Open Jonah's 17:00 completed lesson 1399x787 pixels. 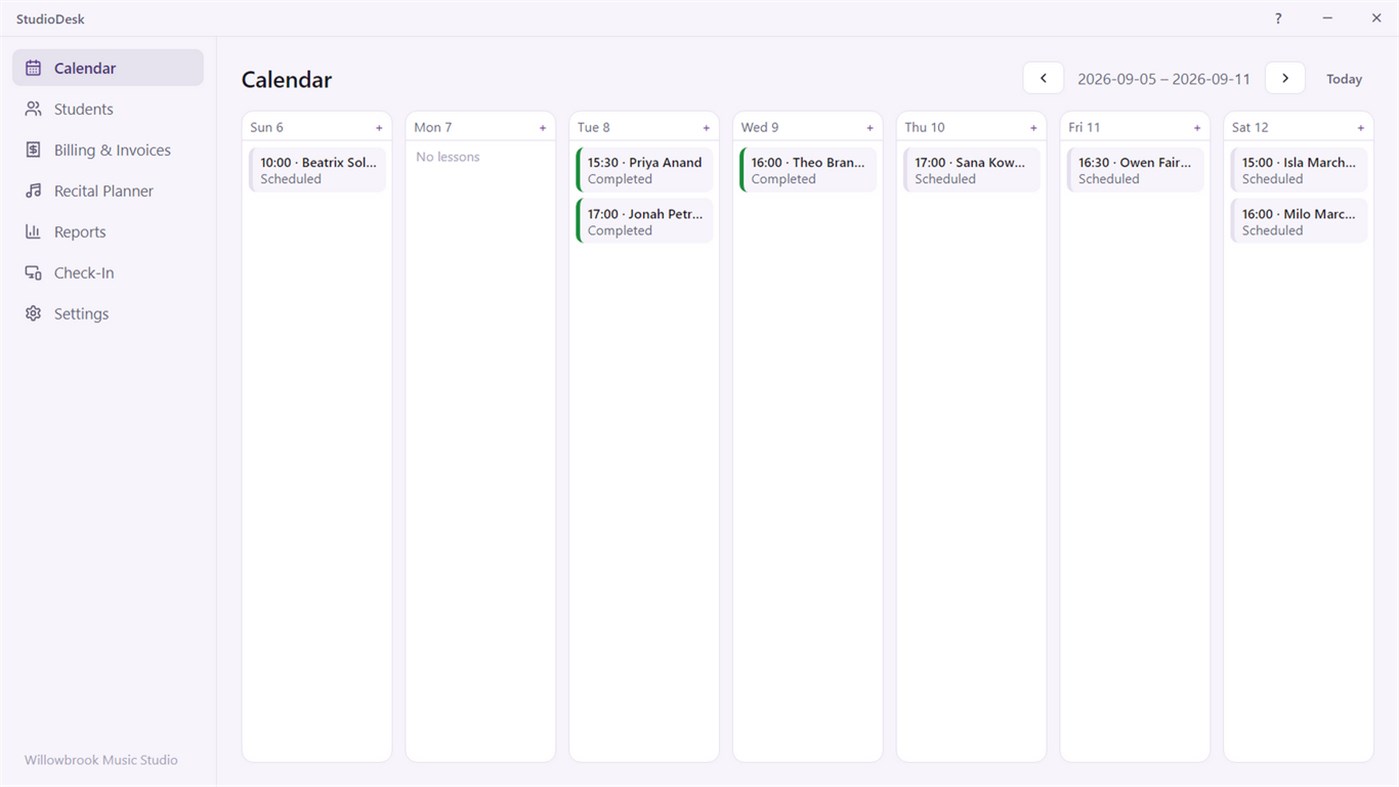pyautogui.click(x=645, y=221)
